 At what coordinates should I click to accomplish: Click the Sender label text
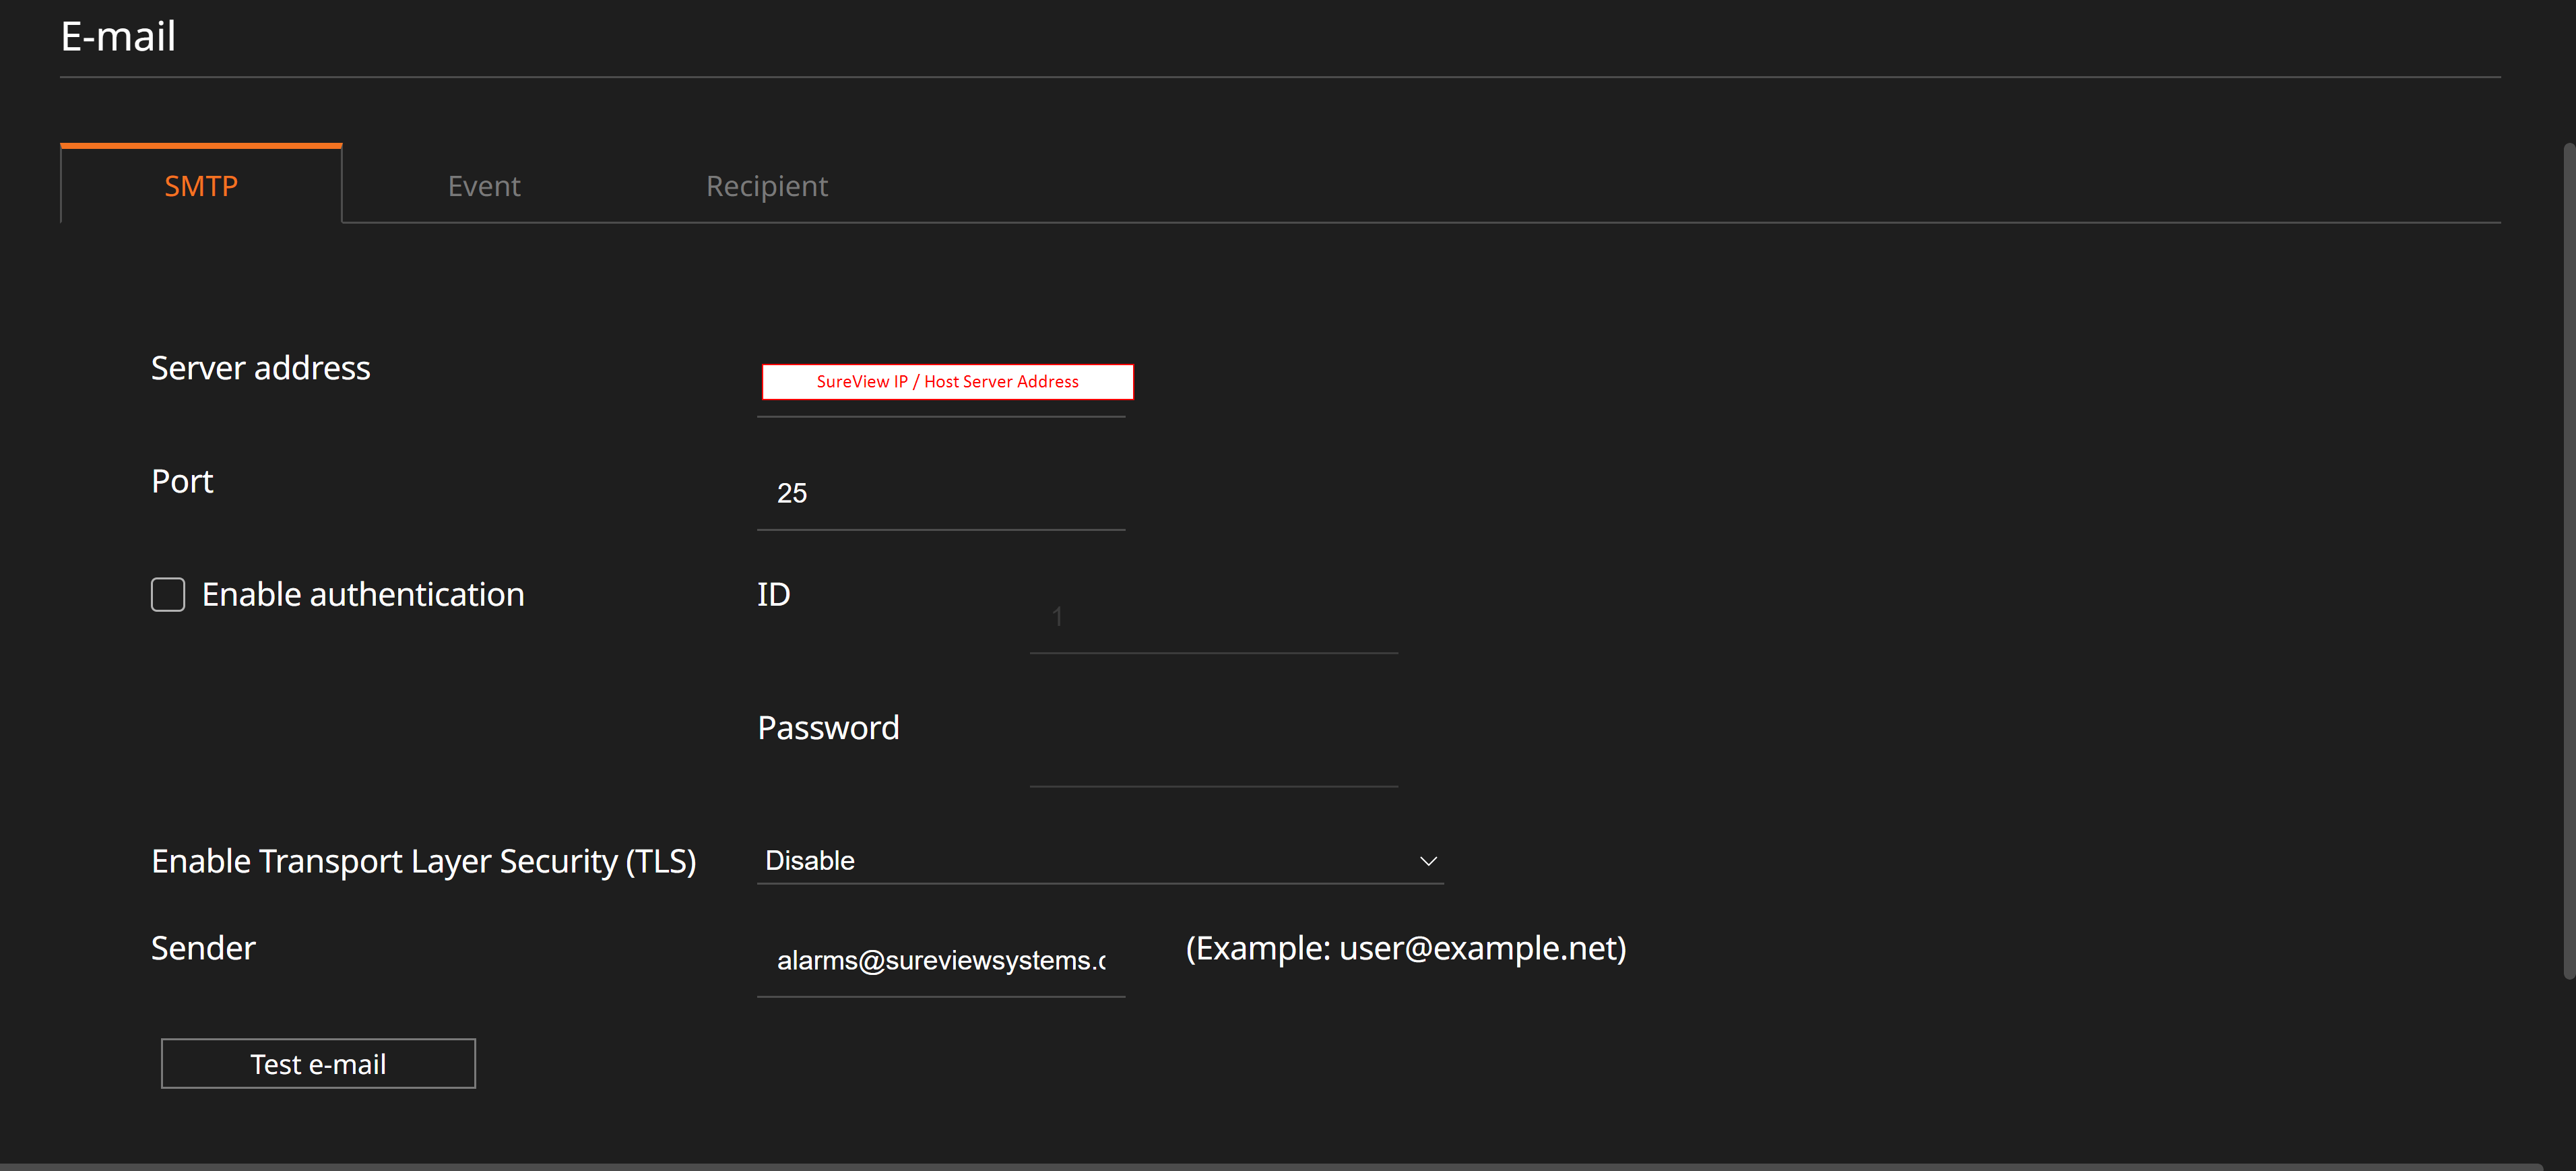(203, 947)
